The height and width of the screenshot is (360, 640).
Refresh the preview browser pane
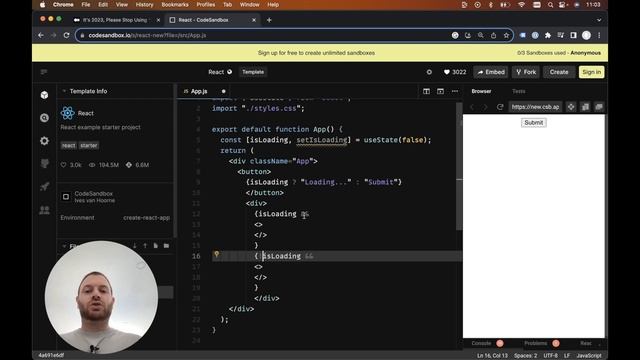coord(500,107)
